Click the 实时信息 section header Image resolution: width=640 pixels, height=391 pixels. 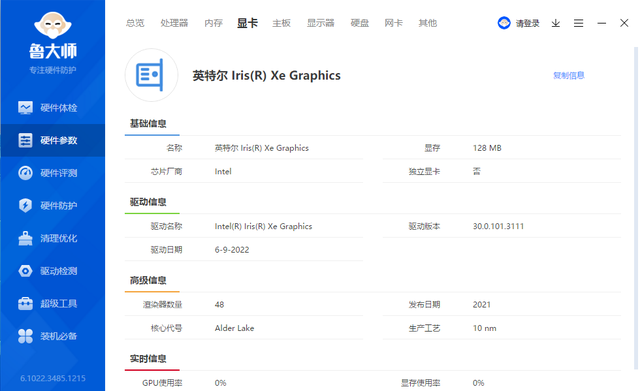click(x=148, y=358)
